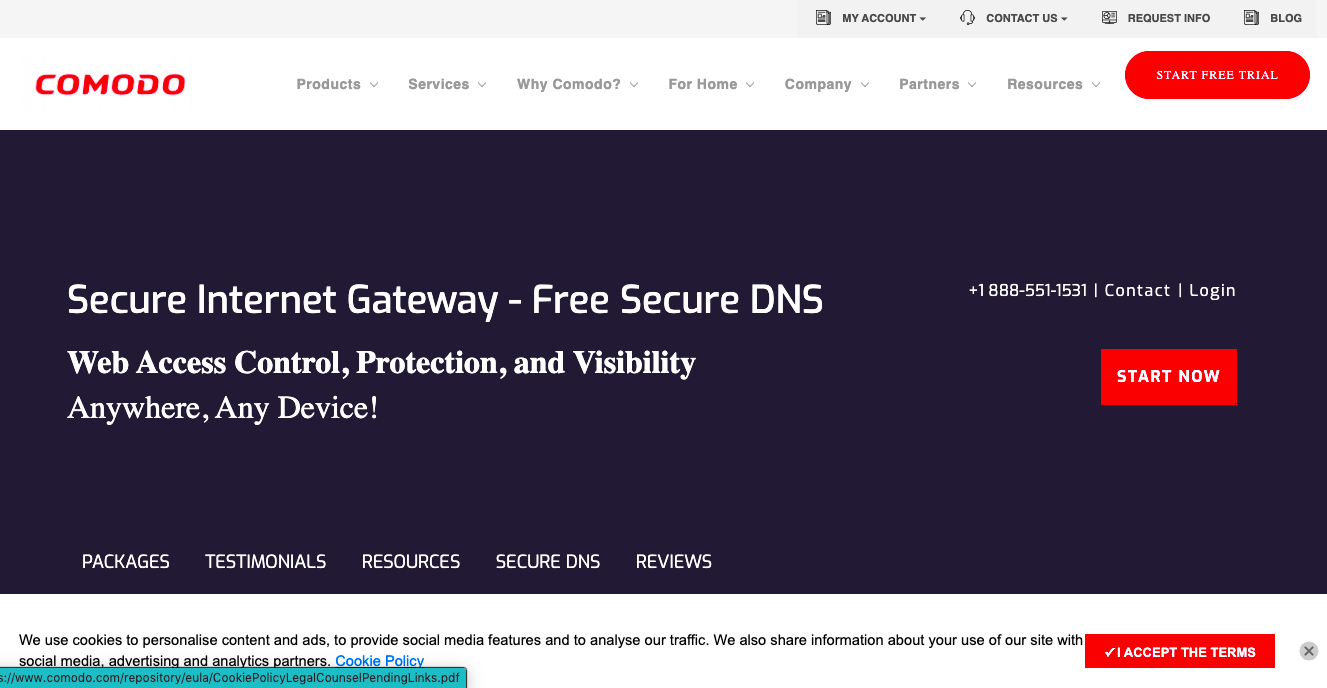Dismiss the cookie banner with the X icon

[x=1308, y=650]
